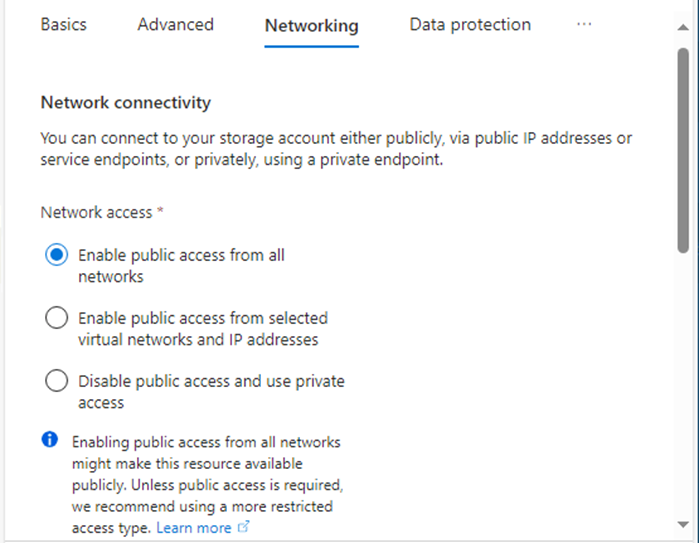Expand the more tabs ellipsis menu

click(584, 24)
